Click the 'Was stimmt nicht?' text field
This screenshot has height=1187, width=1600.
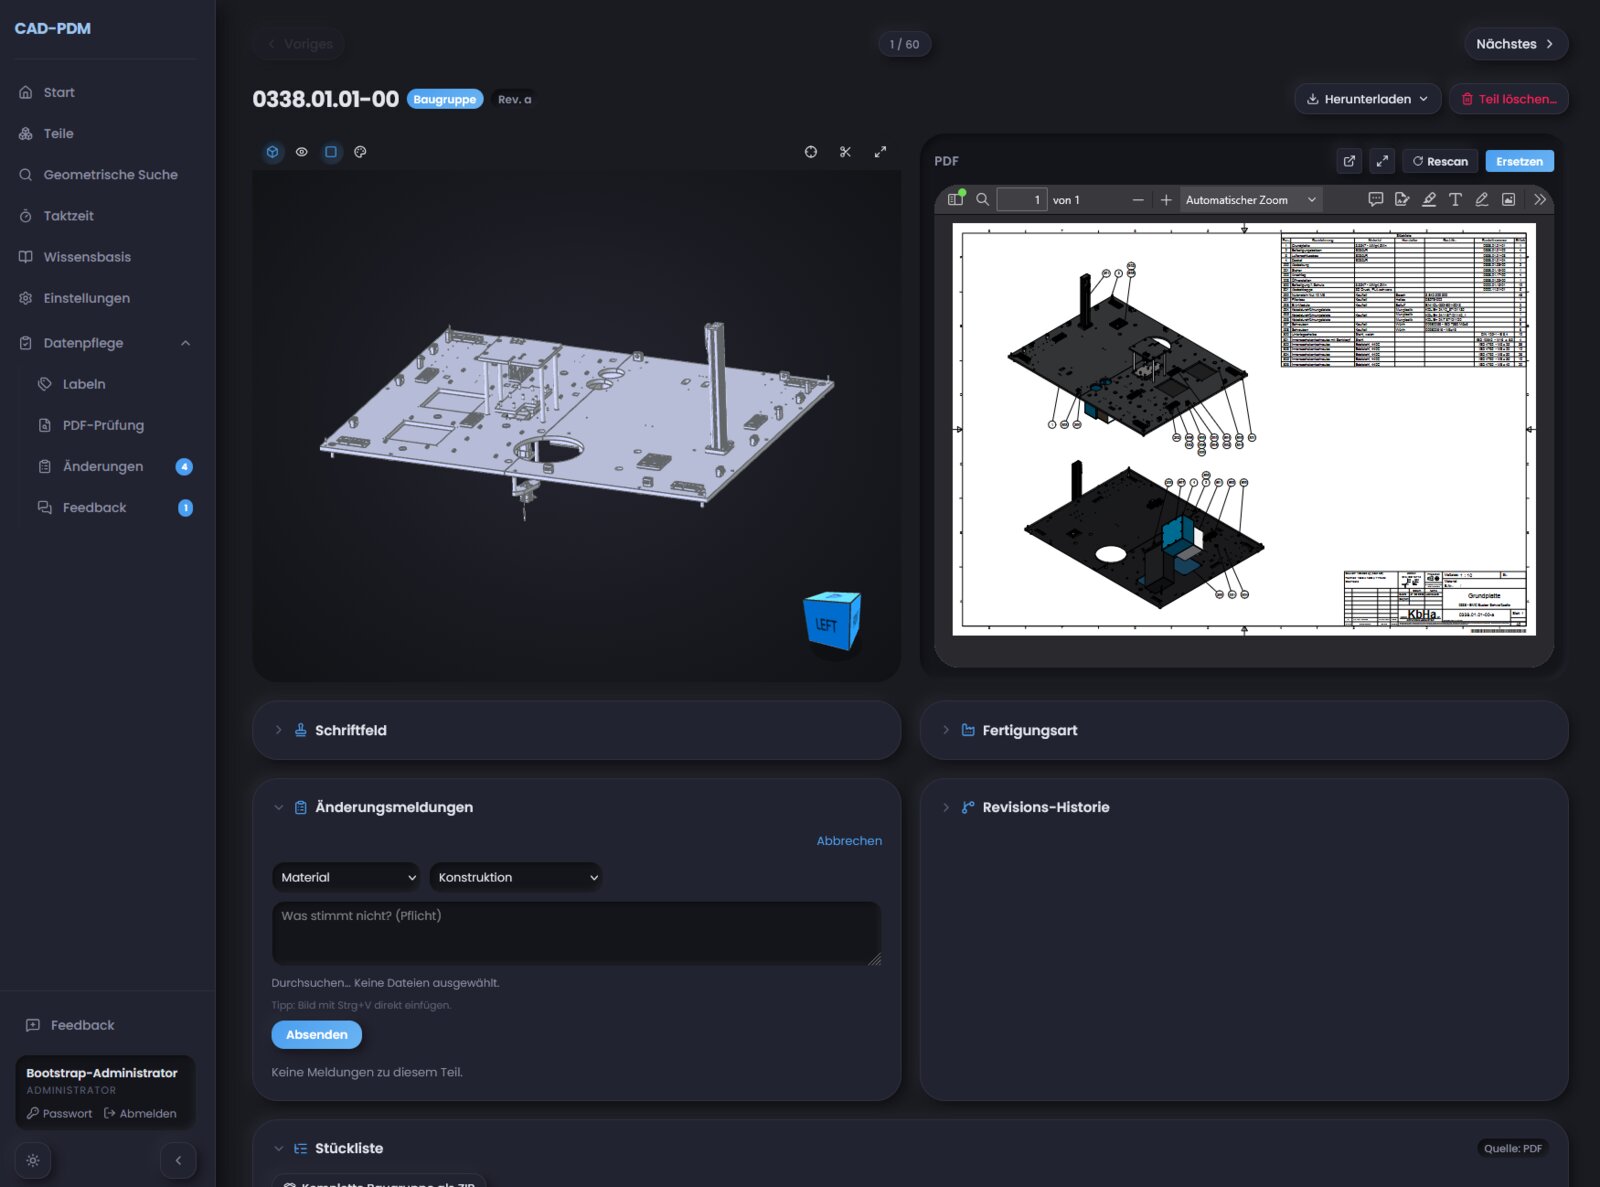pyautogui.click(x=576, y=934)
